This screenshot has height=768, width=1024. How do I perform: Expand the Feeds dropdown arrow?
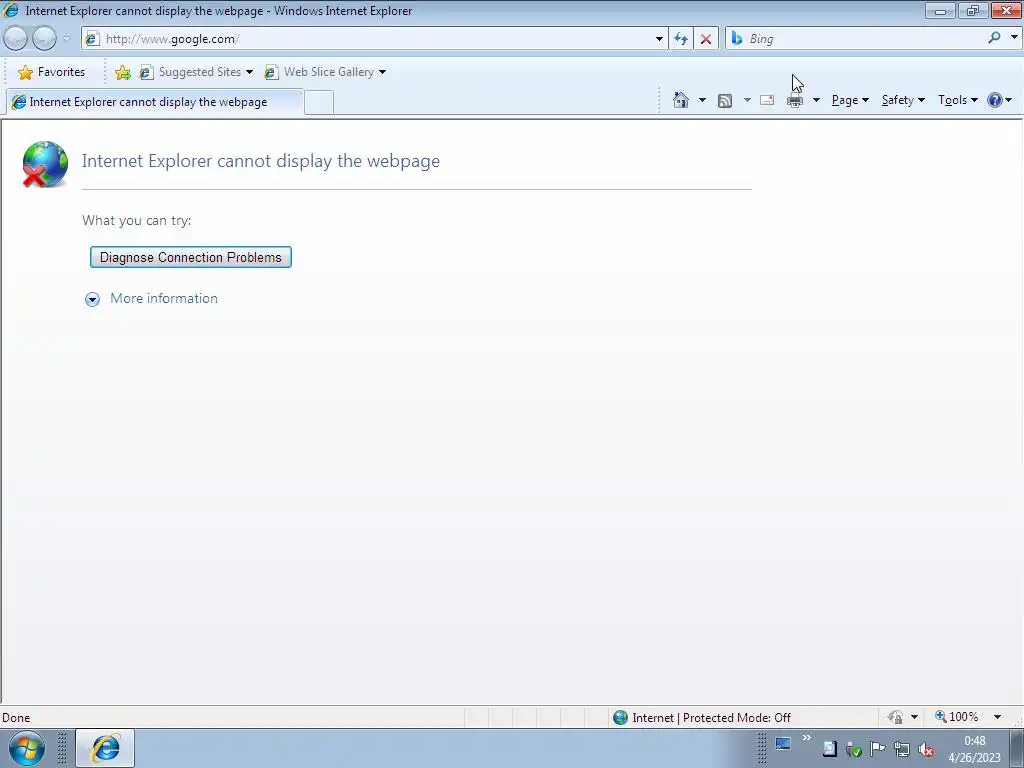coord(747,100)
